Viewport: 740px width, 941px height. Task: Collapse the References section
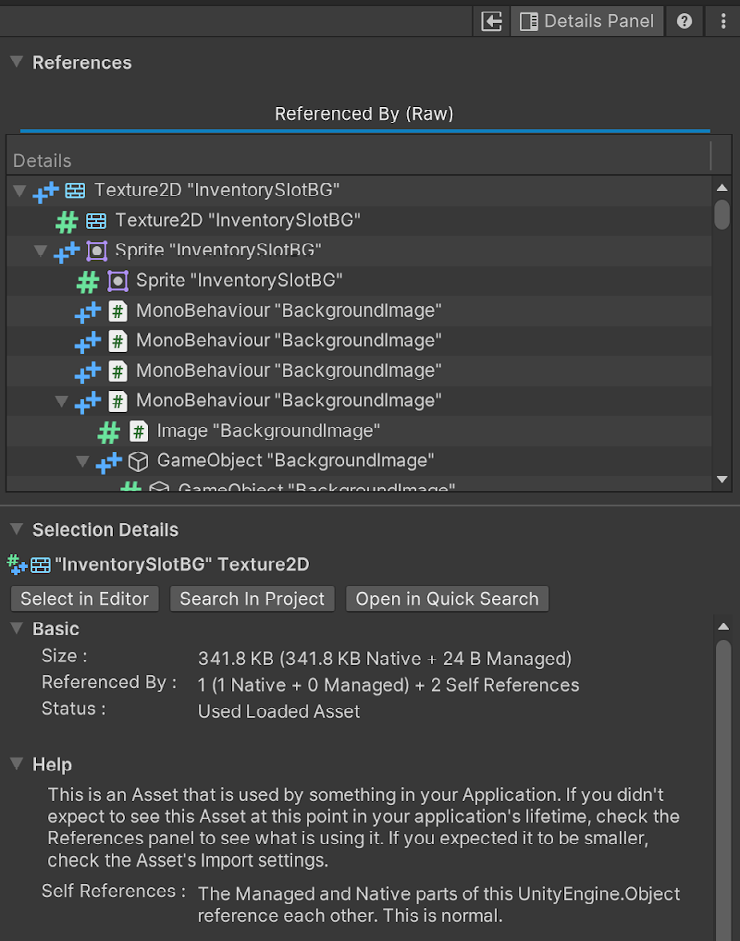[x=15, y=62]
